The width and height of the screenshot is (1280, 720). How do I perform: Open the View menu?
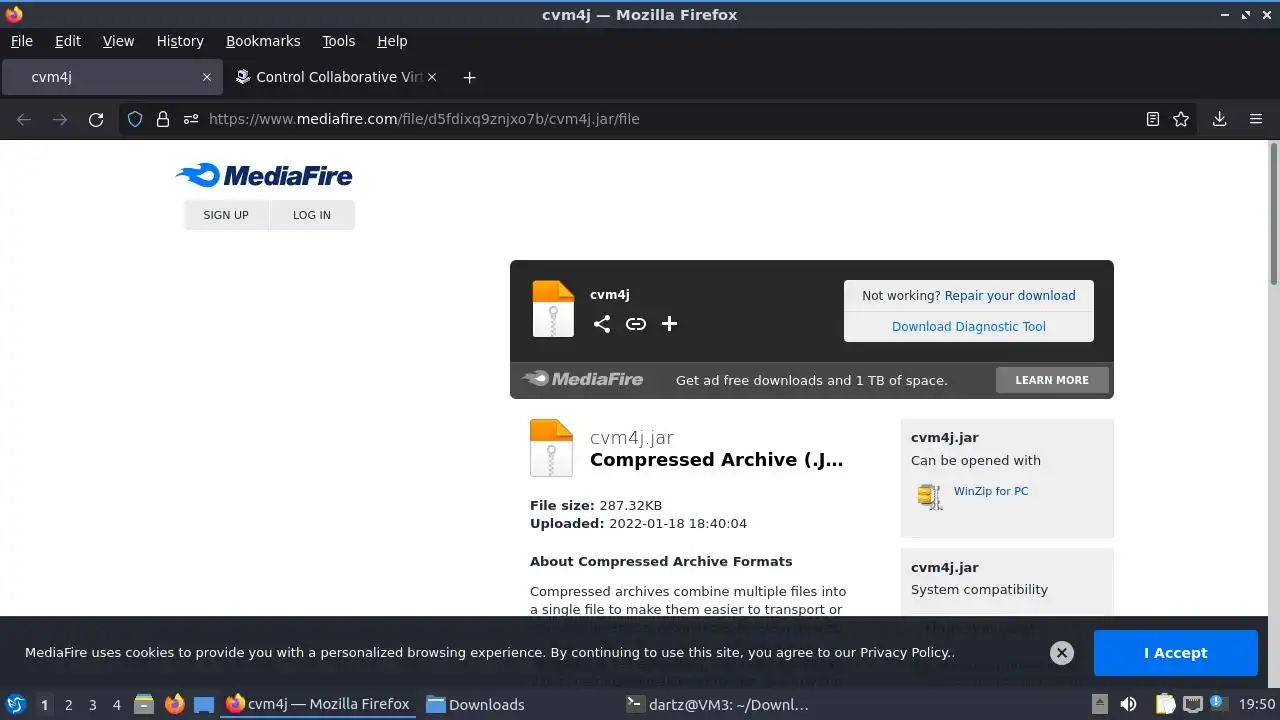(118, 41)
